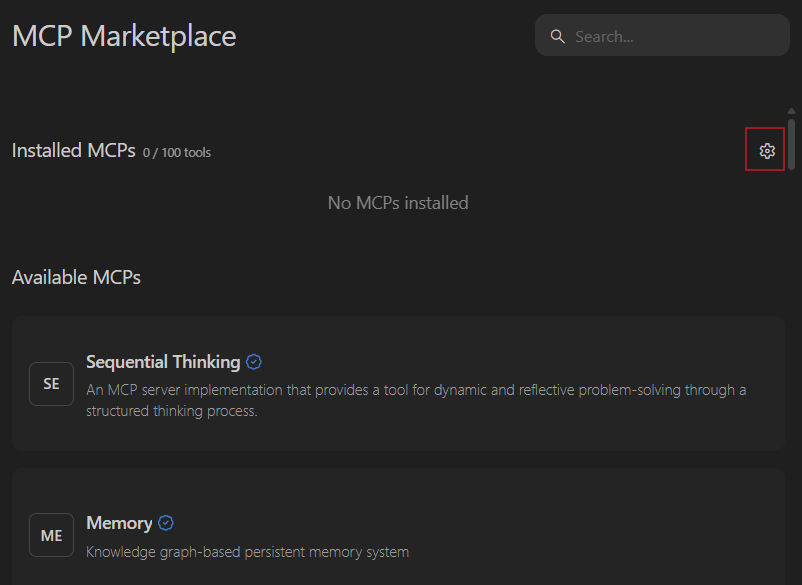Click Sequential Thinking verified badge

pos(254,362)
